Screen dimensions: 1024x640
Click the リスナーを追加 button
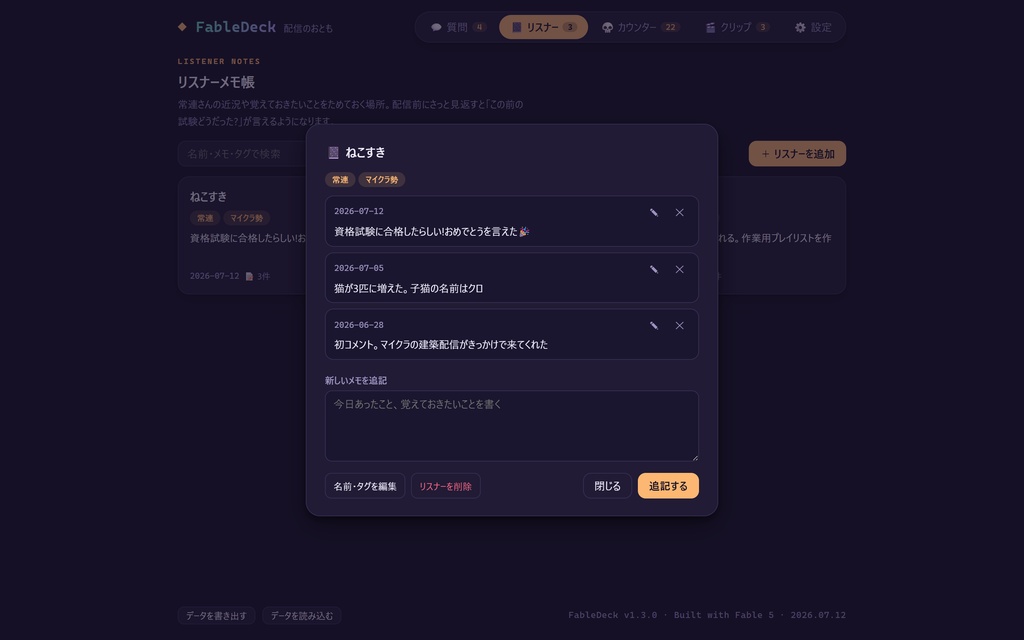click(x=797, y=153)
